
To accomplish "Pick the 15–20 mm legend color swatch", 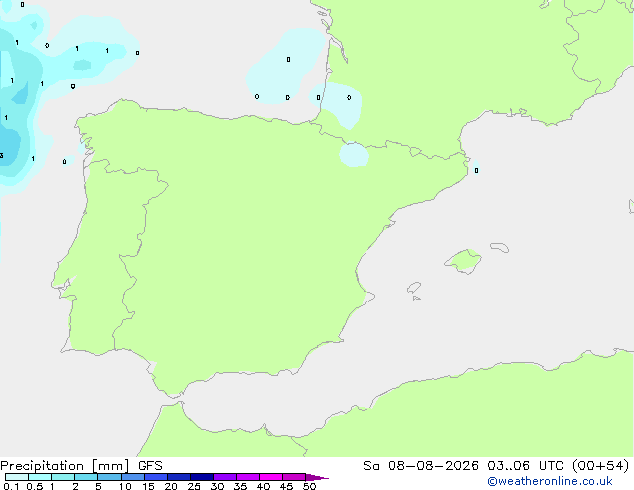I will (156, 477).
